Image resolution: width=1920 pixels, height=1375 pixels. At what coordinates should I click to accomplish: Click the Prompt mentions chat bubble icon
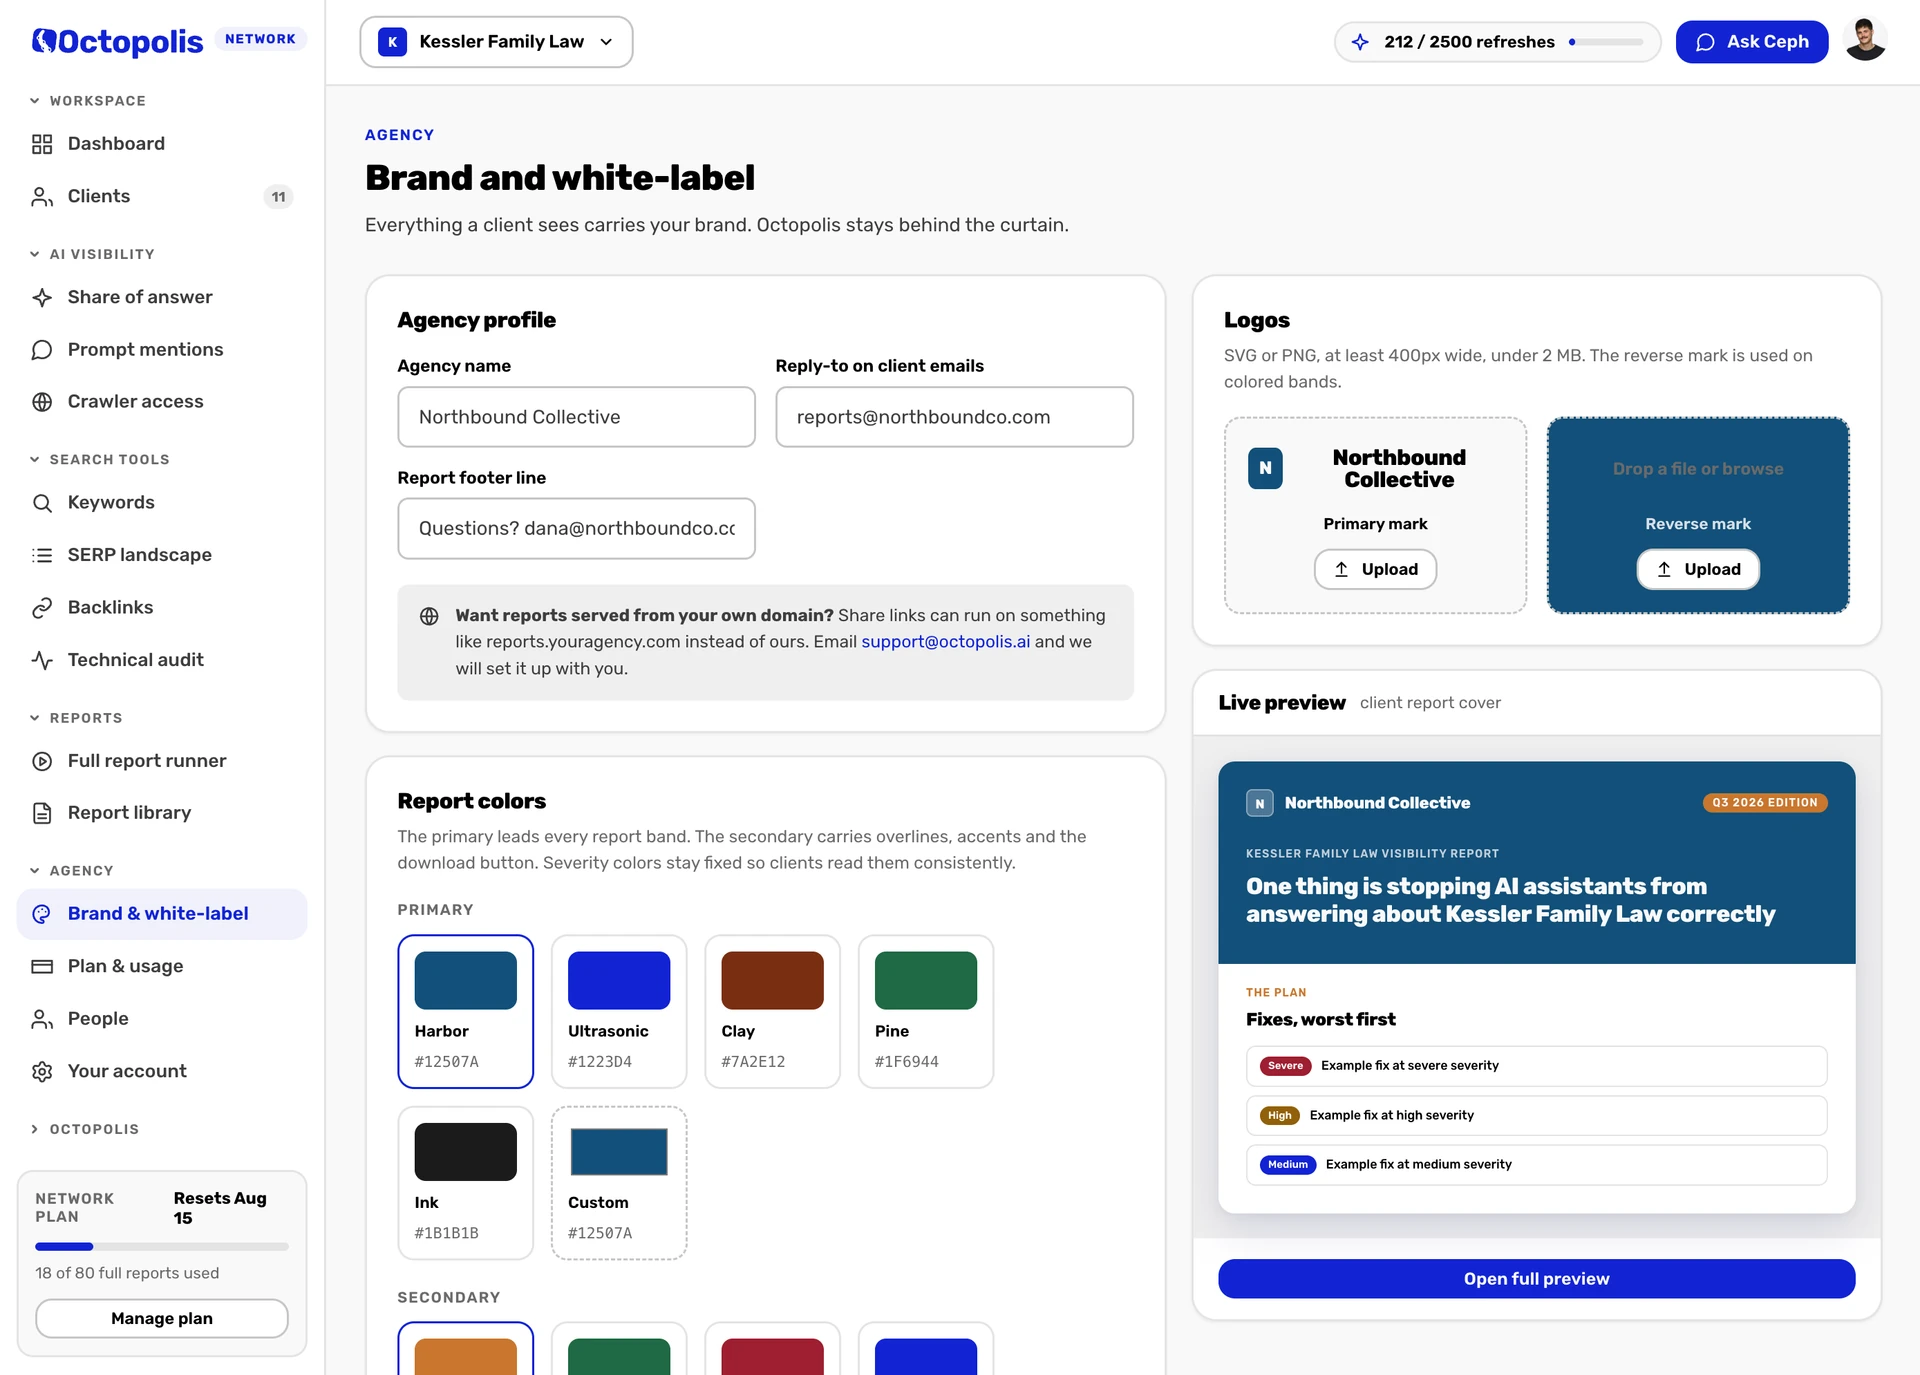pyautogui.click(x=42, y=350)
